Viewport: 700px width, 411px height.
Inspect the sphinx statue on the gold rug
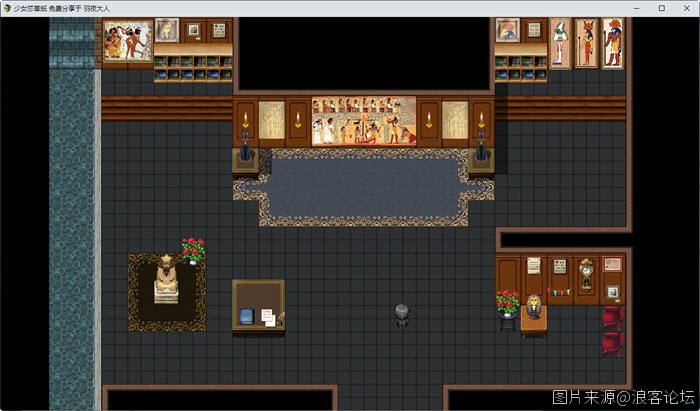(x=167, y=279)
